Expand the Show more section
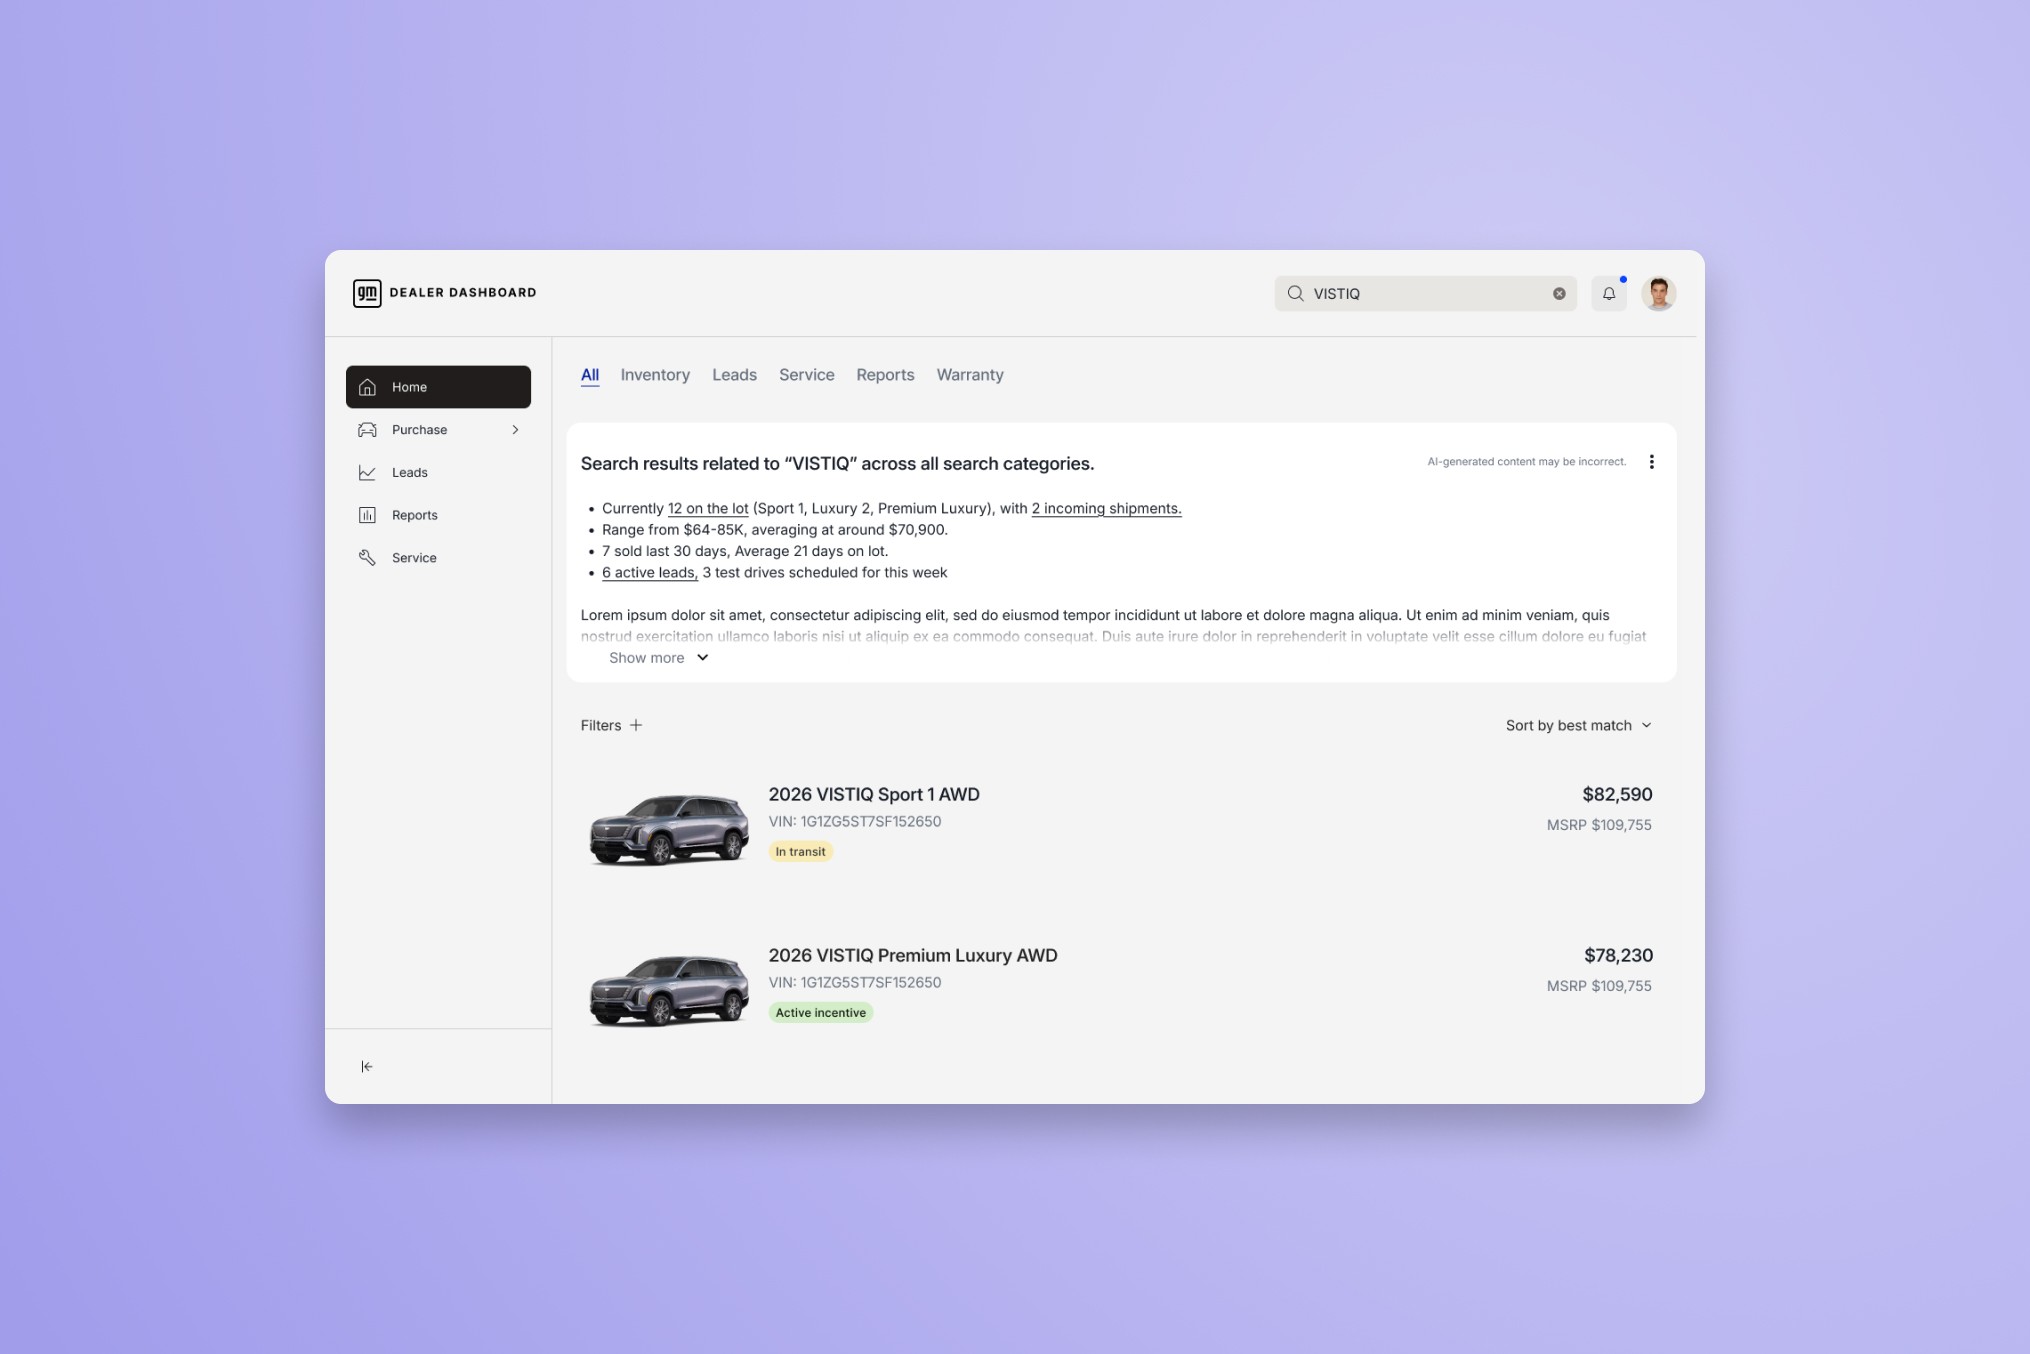2030x1354 pixels. point(658,657)
